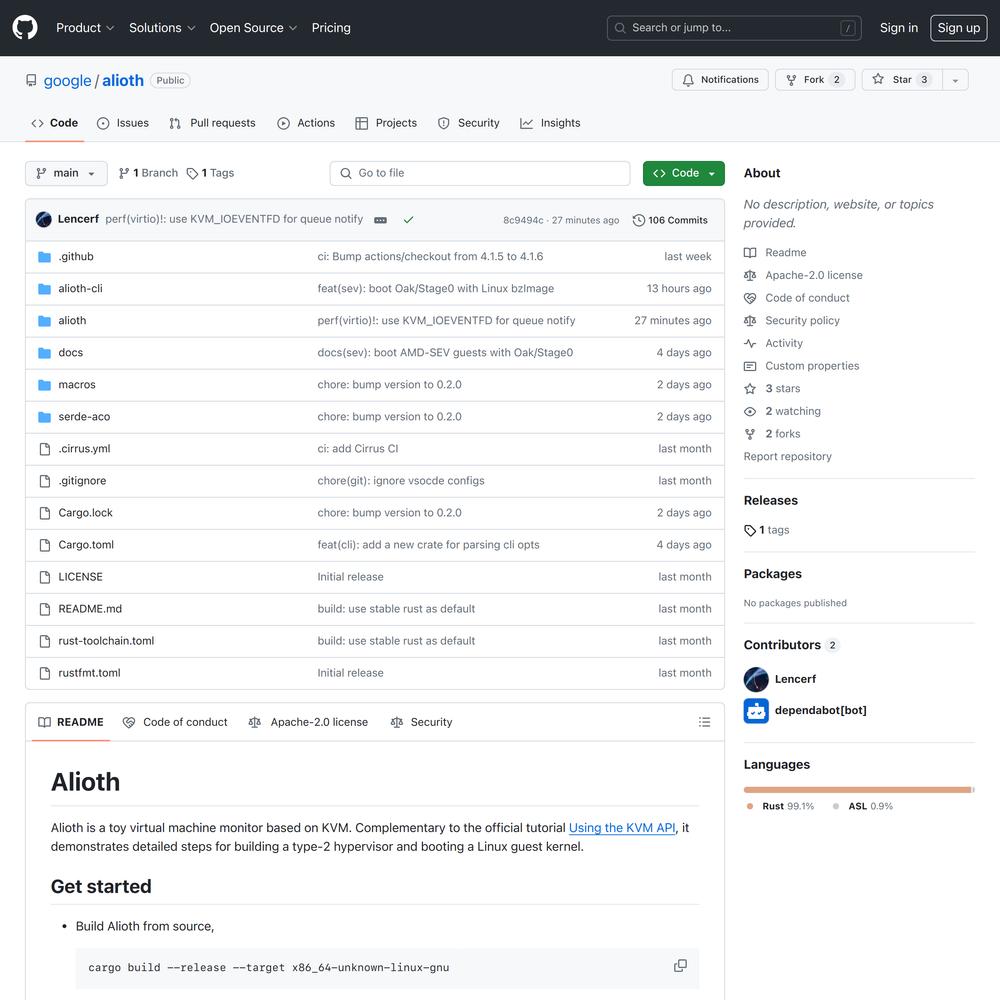The width and height of the screenshot is (1000, 1000).
Task: Click the Go to file search box
Action: coord(480,173)
